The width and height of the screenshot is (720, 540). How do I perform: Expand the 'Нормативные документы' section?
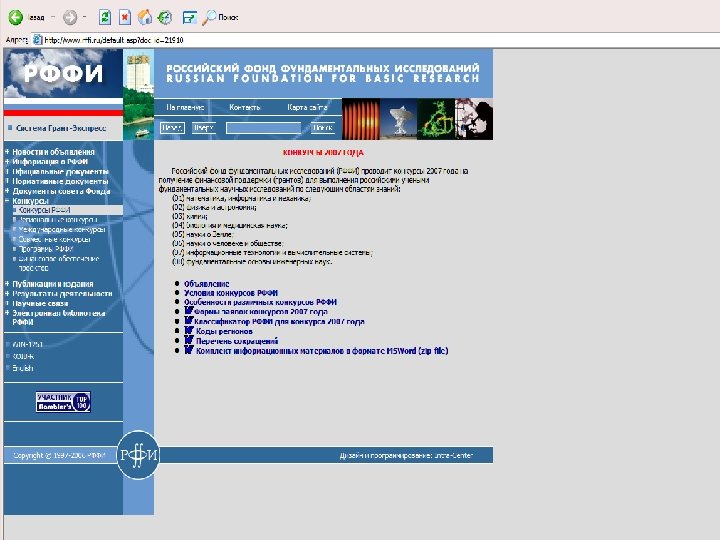click(x=7, y=181)
